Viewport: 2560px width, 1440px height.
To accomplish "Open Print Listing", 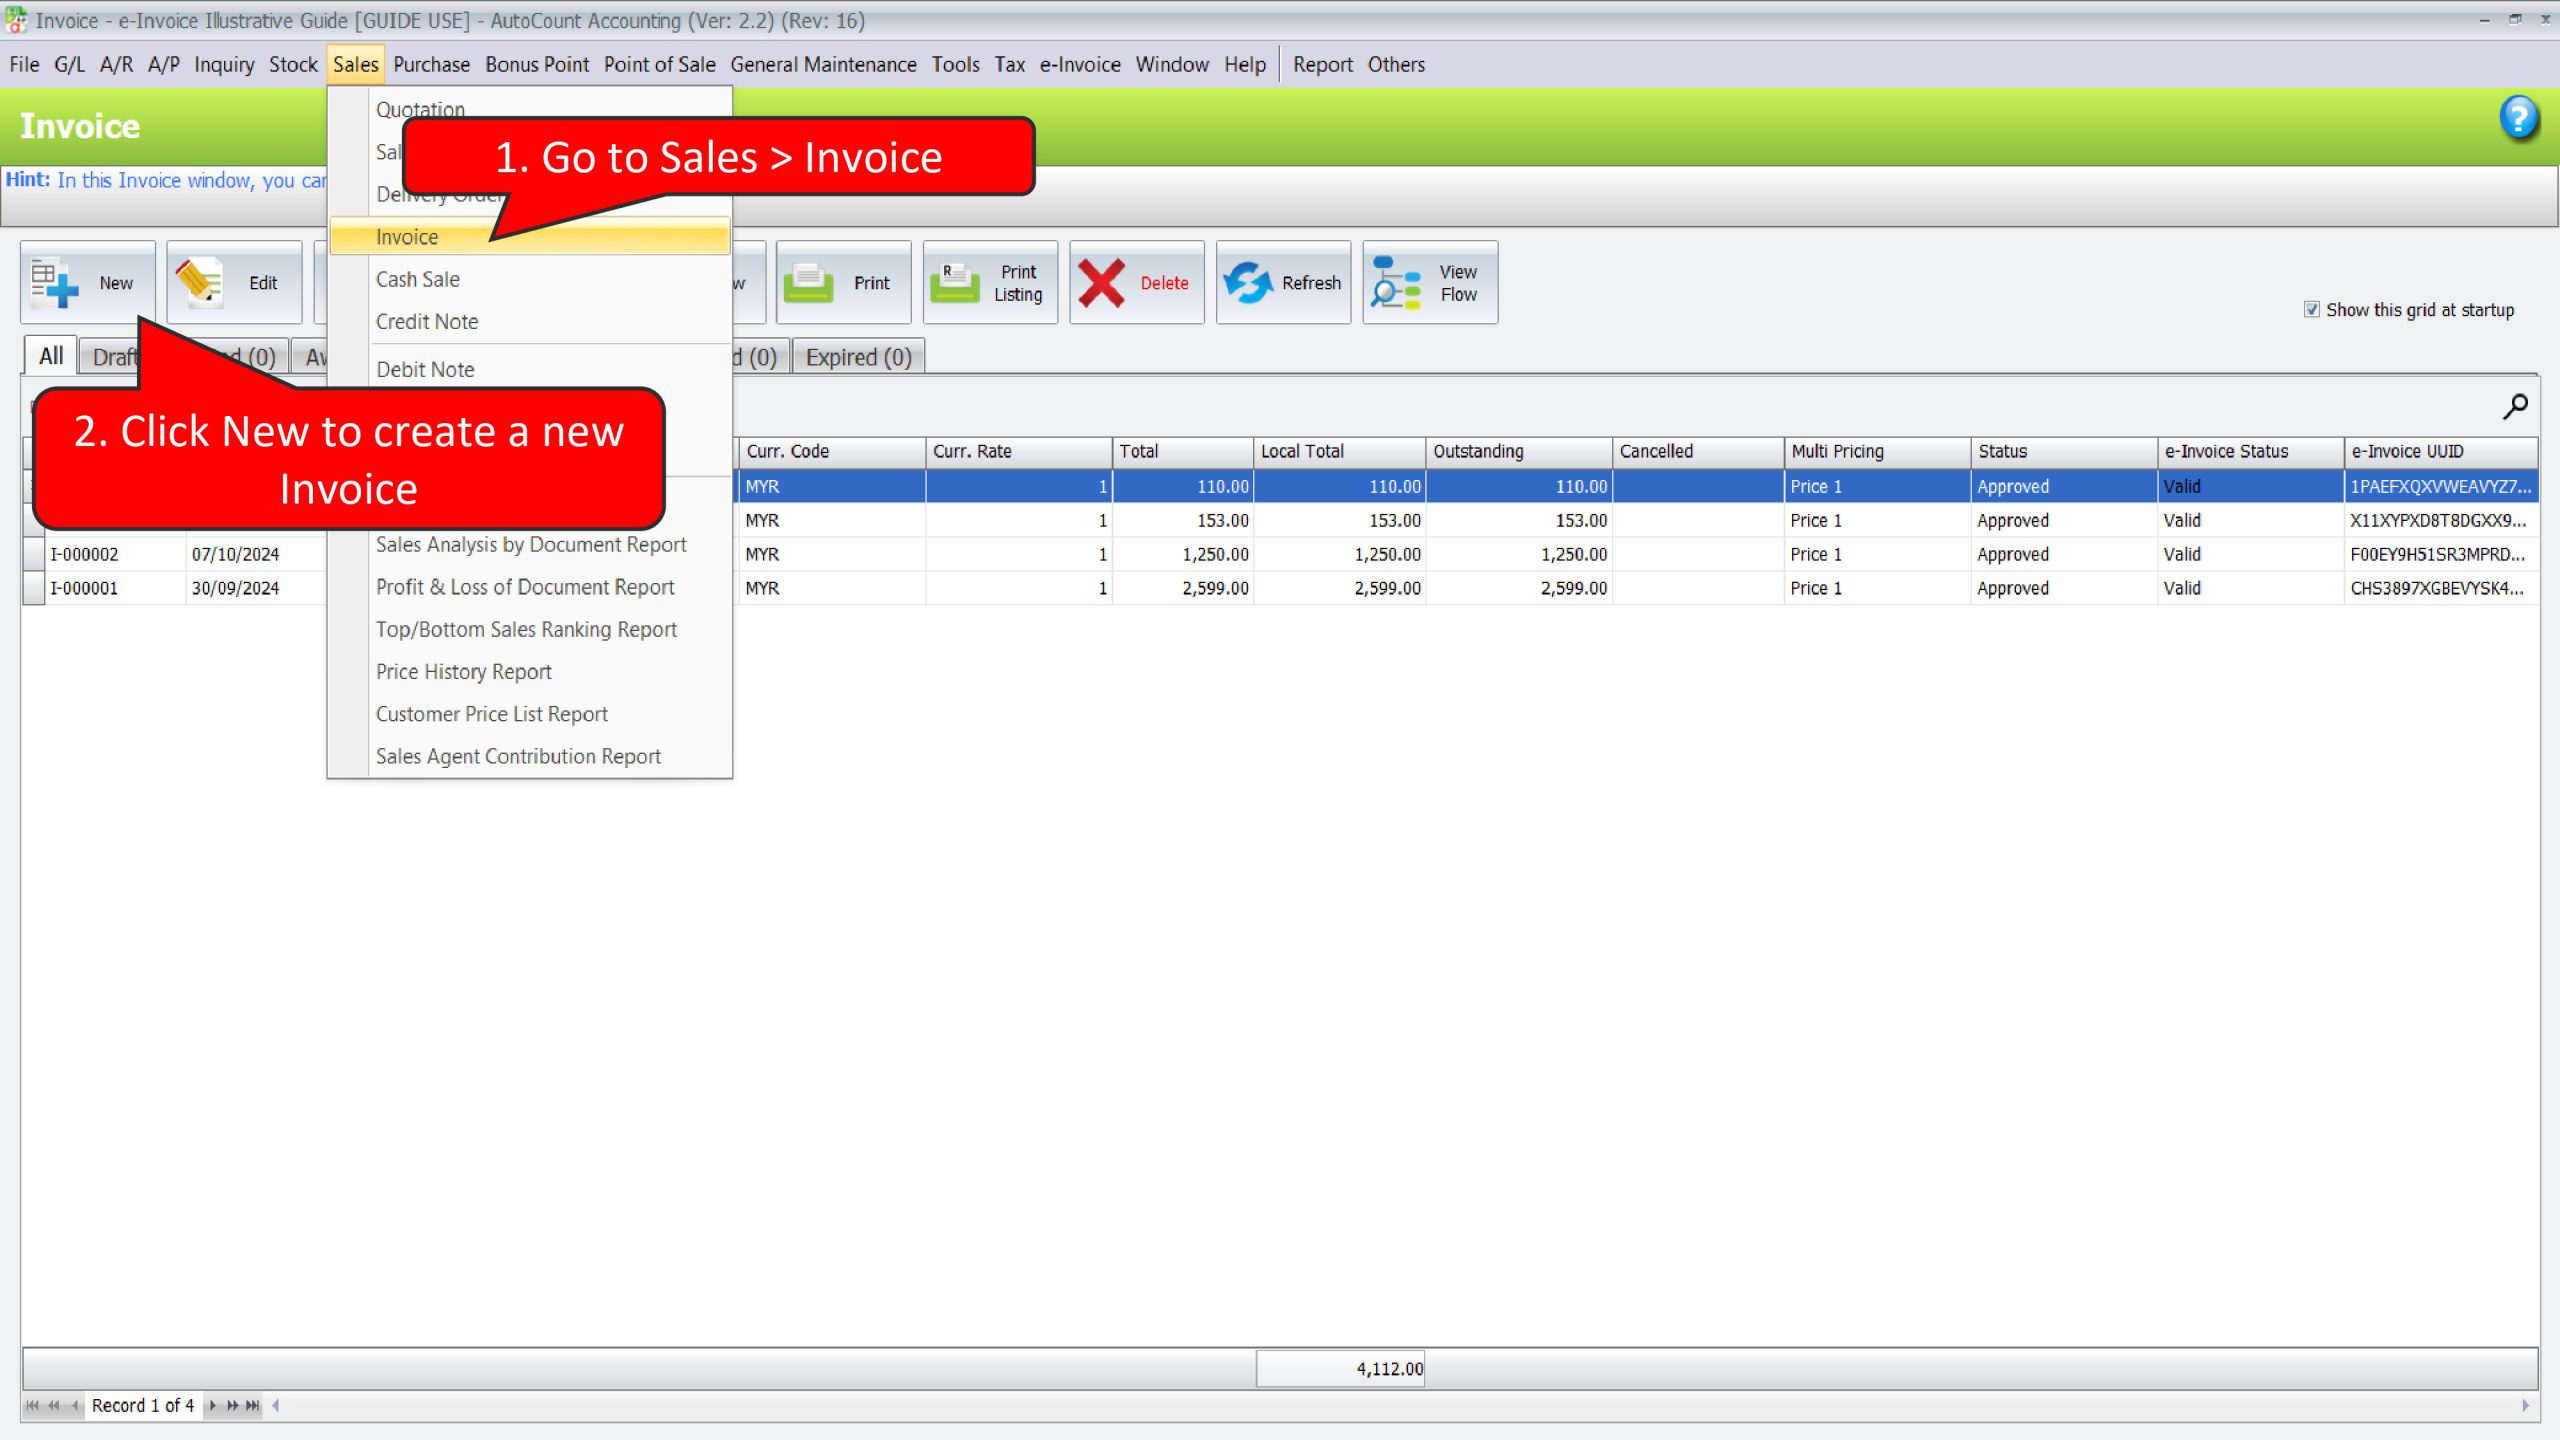I will pyautogui.click(x=990, y=283).
